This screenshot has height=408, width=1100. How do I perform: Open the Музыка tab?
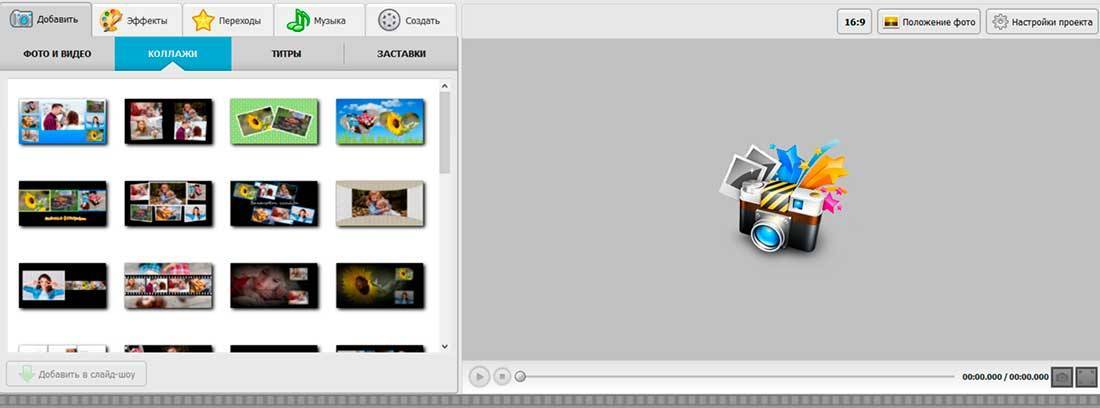[x=320, y=20]
